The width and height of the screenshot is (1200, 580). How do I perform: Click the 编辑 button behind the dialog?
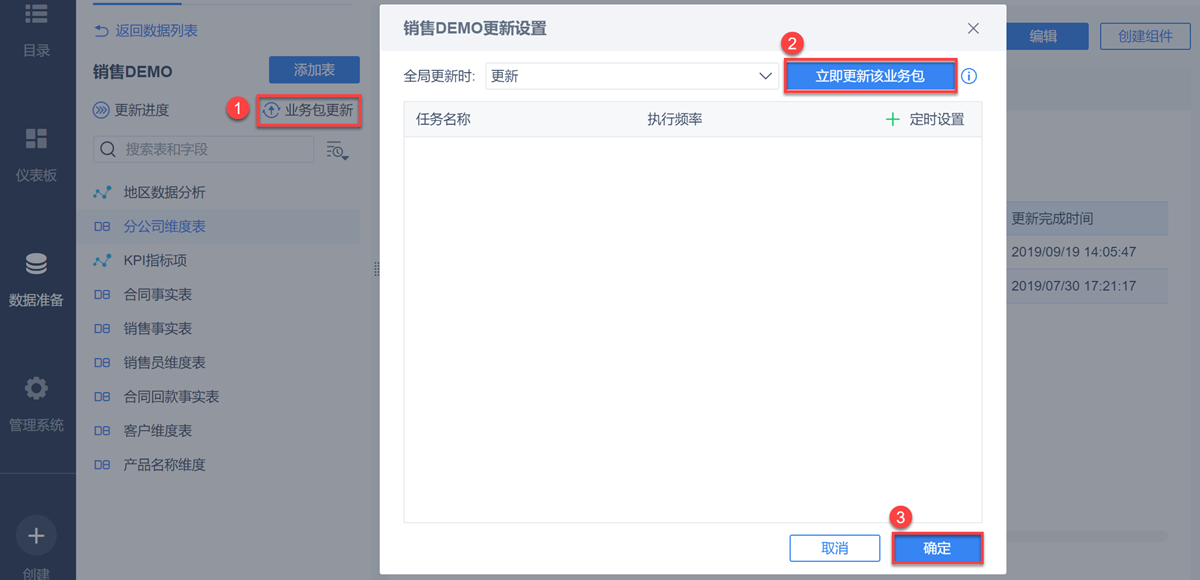[x=1044, y=36]
